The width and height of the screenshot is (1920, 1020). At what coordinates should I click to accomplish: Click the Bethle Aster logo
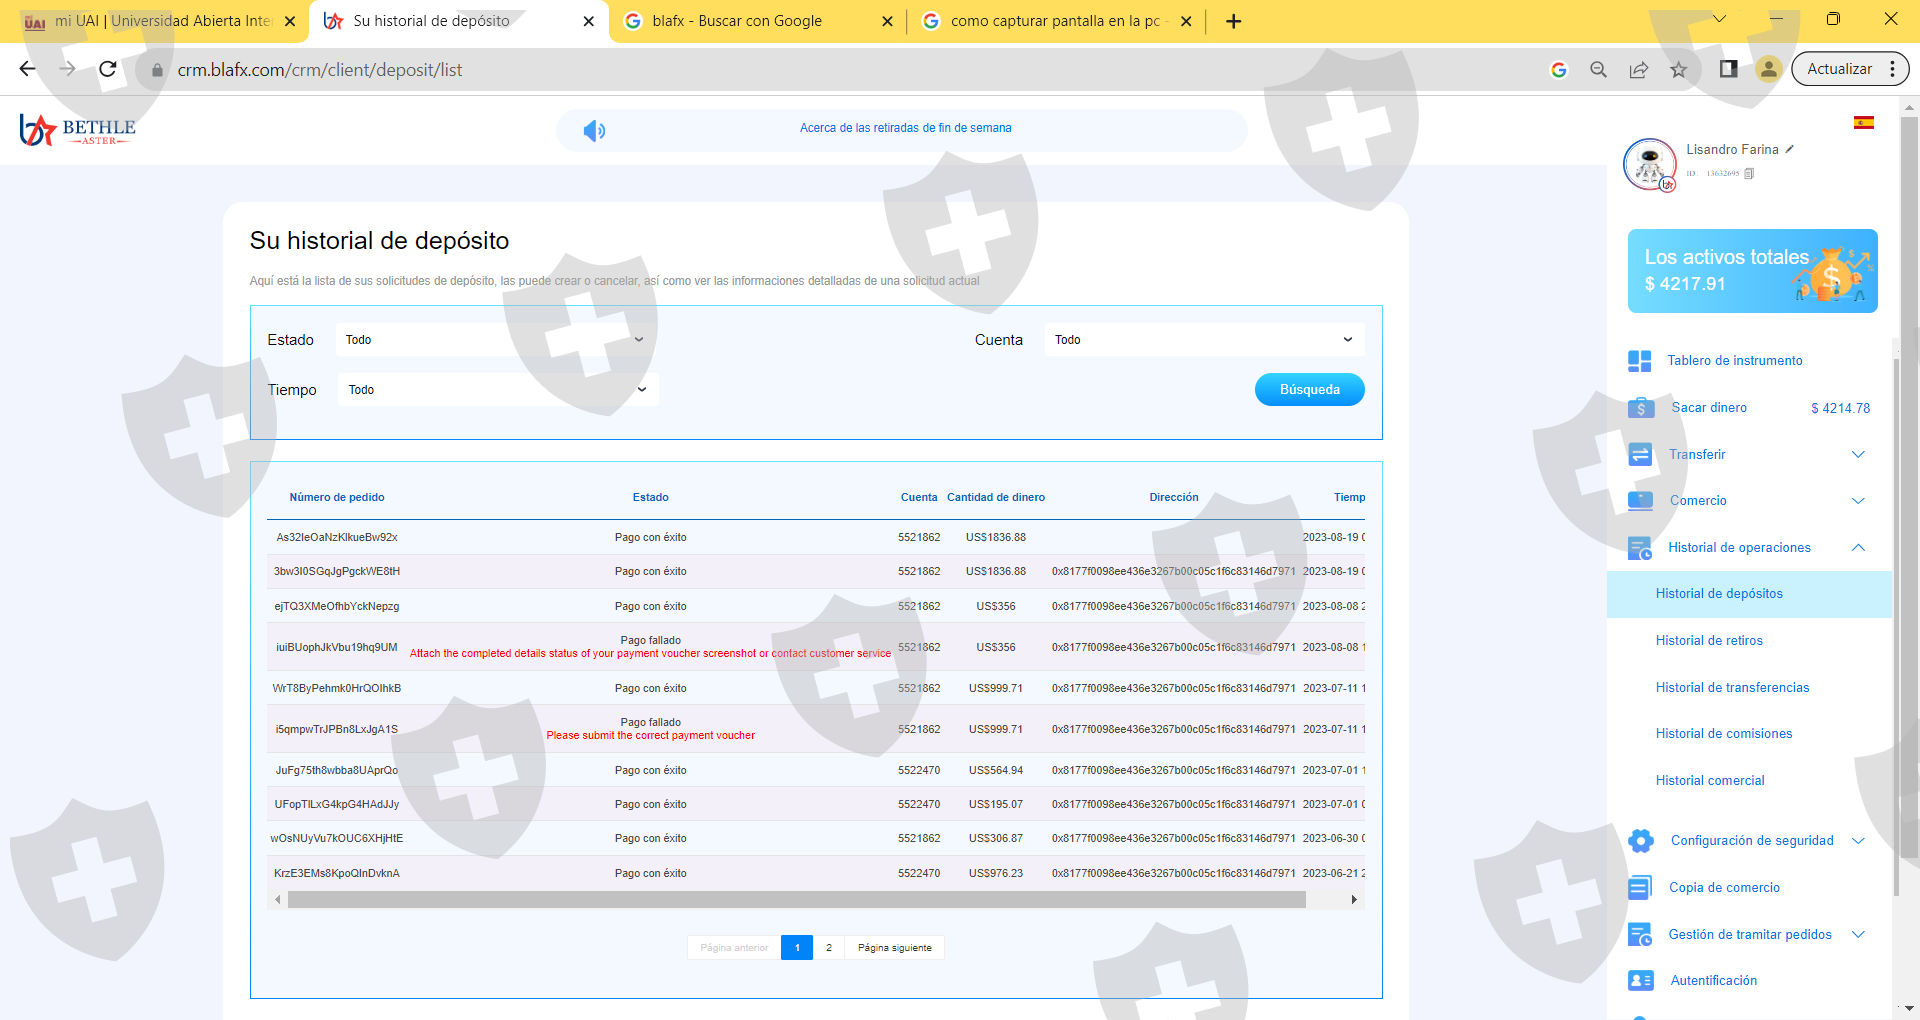click(x=78, y=130)
